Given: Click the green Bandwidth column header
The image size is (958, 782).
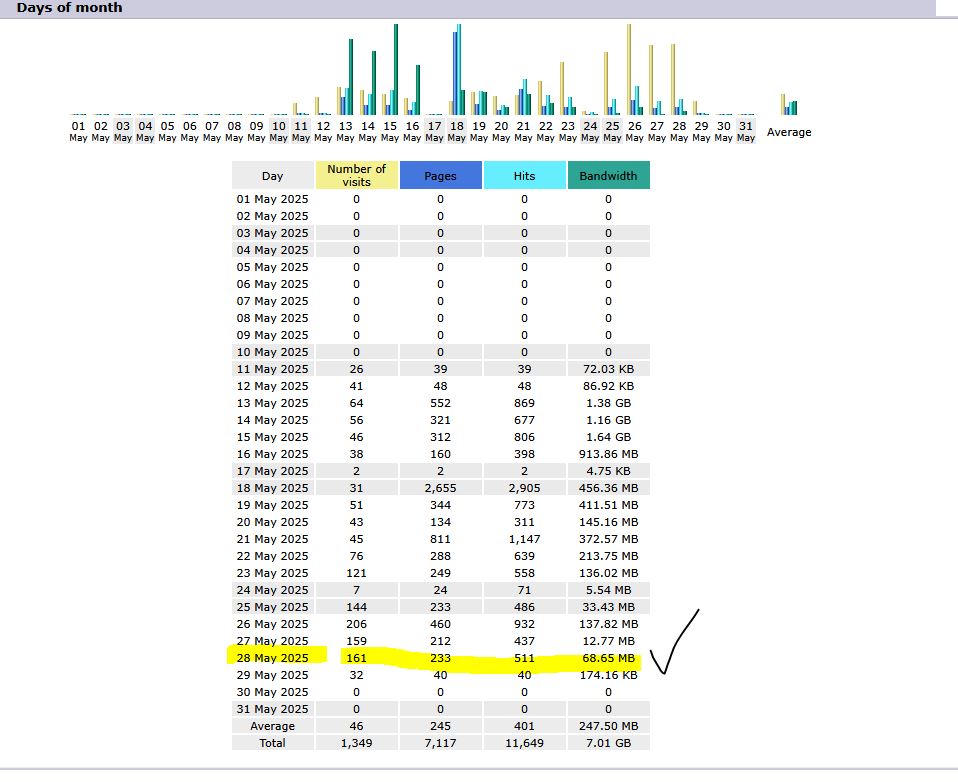Looking at the screenshot, I should click(x=609, y=175).
